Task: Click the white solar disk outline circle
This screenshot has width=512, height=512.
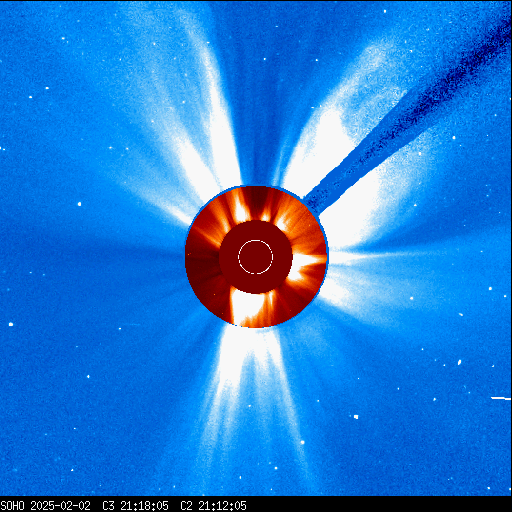Action: (256, 257)
